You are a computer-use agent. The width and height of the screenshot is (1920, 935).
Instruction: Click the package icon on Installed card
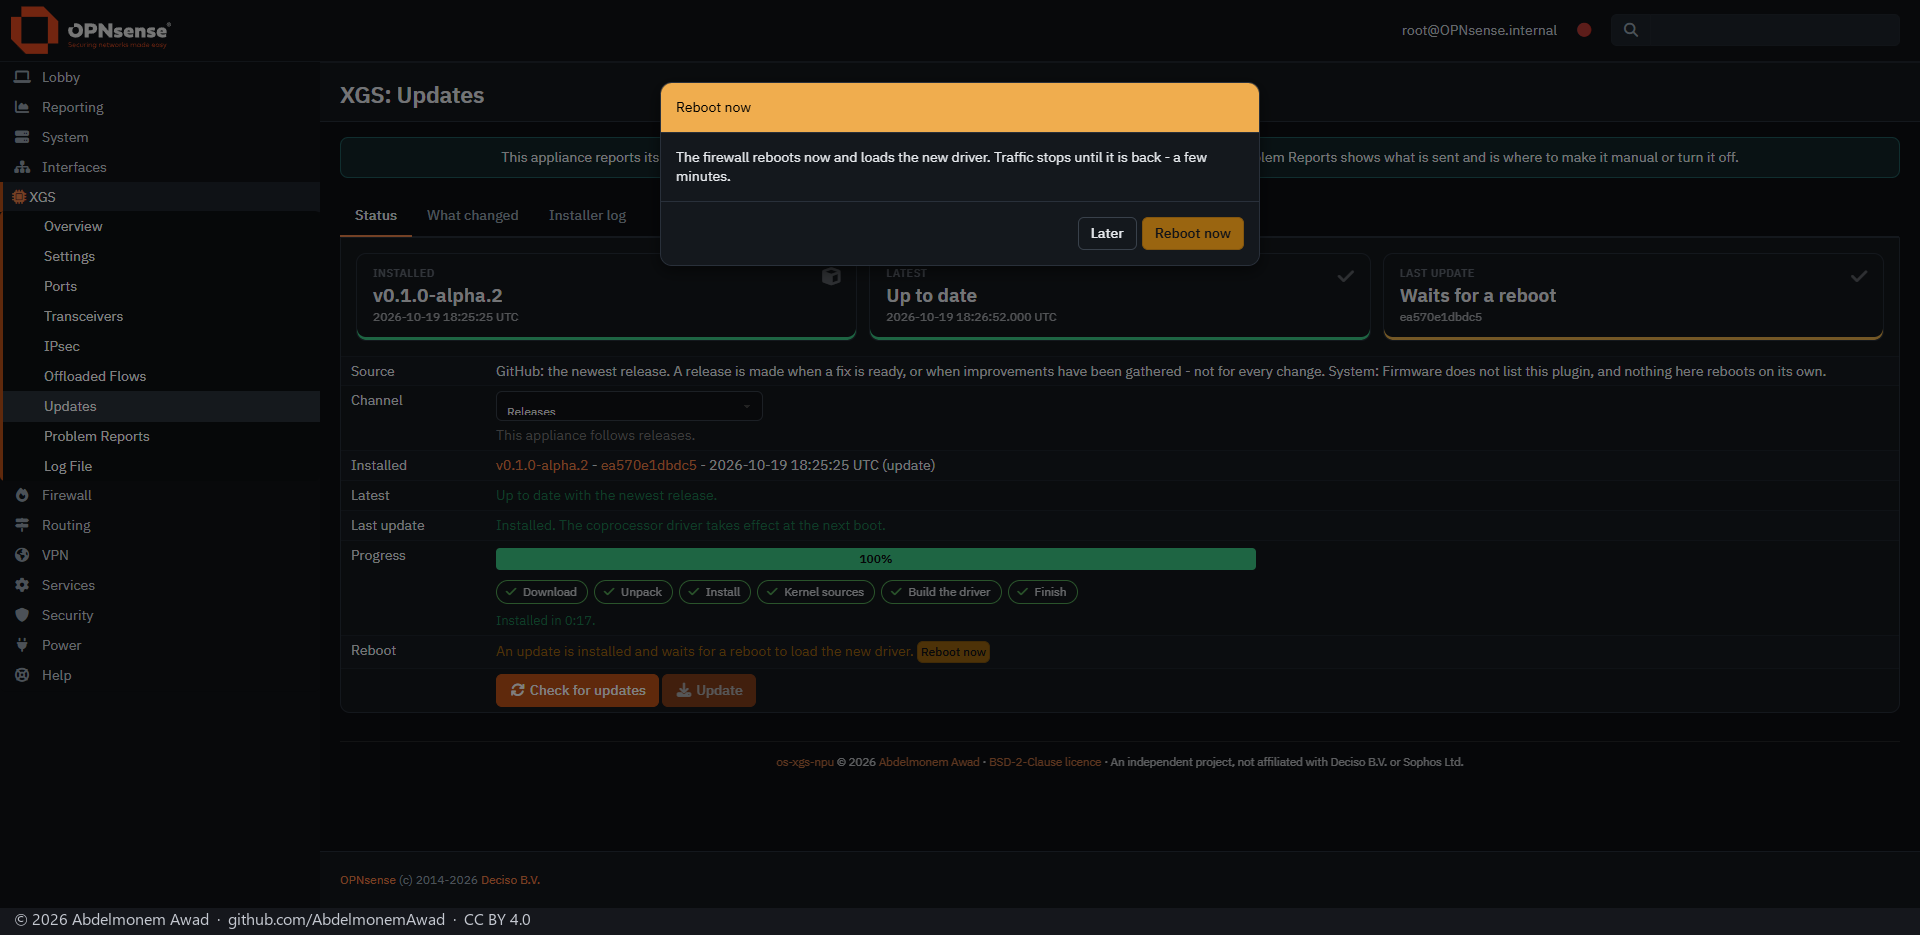[x=831, y=276]
